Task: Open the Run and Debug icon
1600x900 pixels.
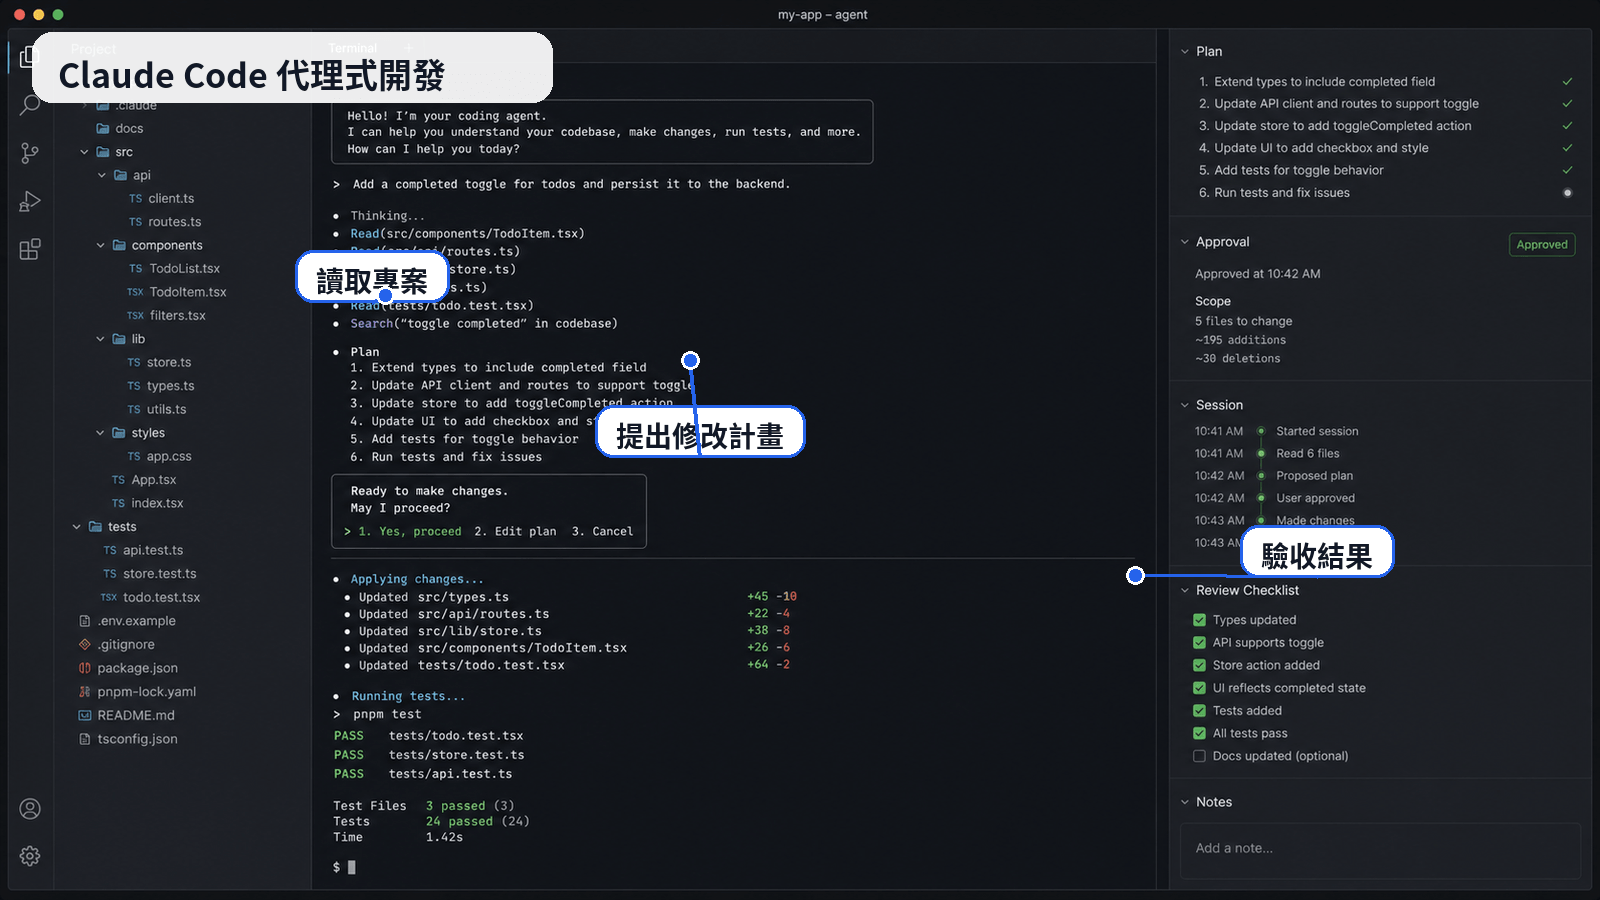Action: click(x=30, y=201)
